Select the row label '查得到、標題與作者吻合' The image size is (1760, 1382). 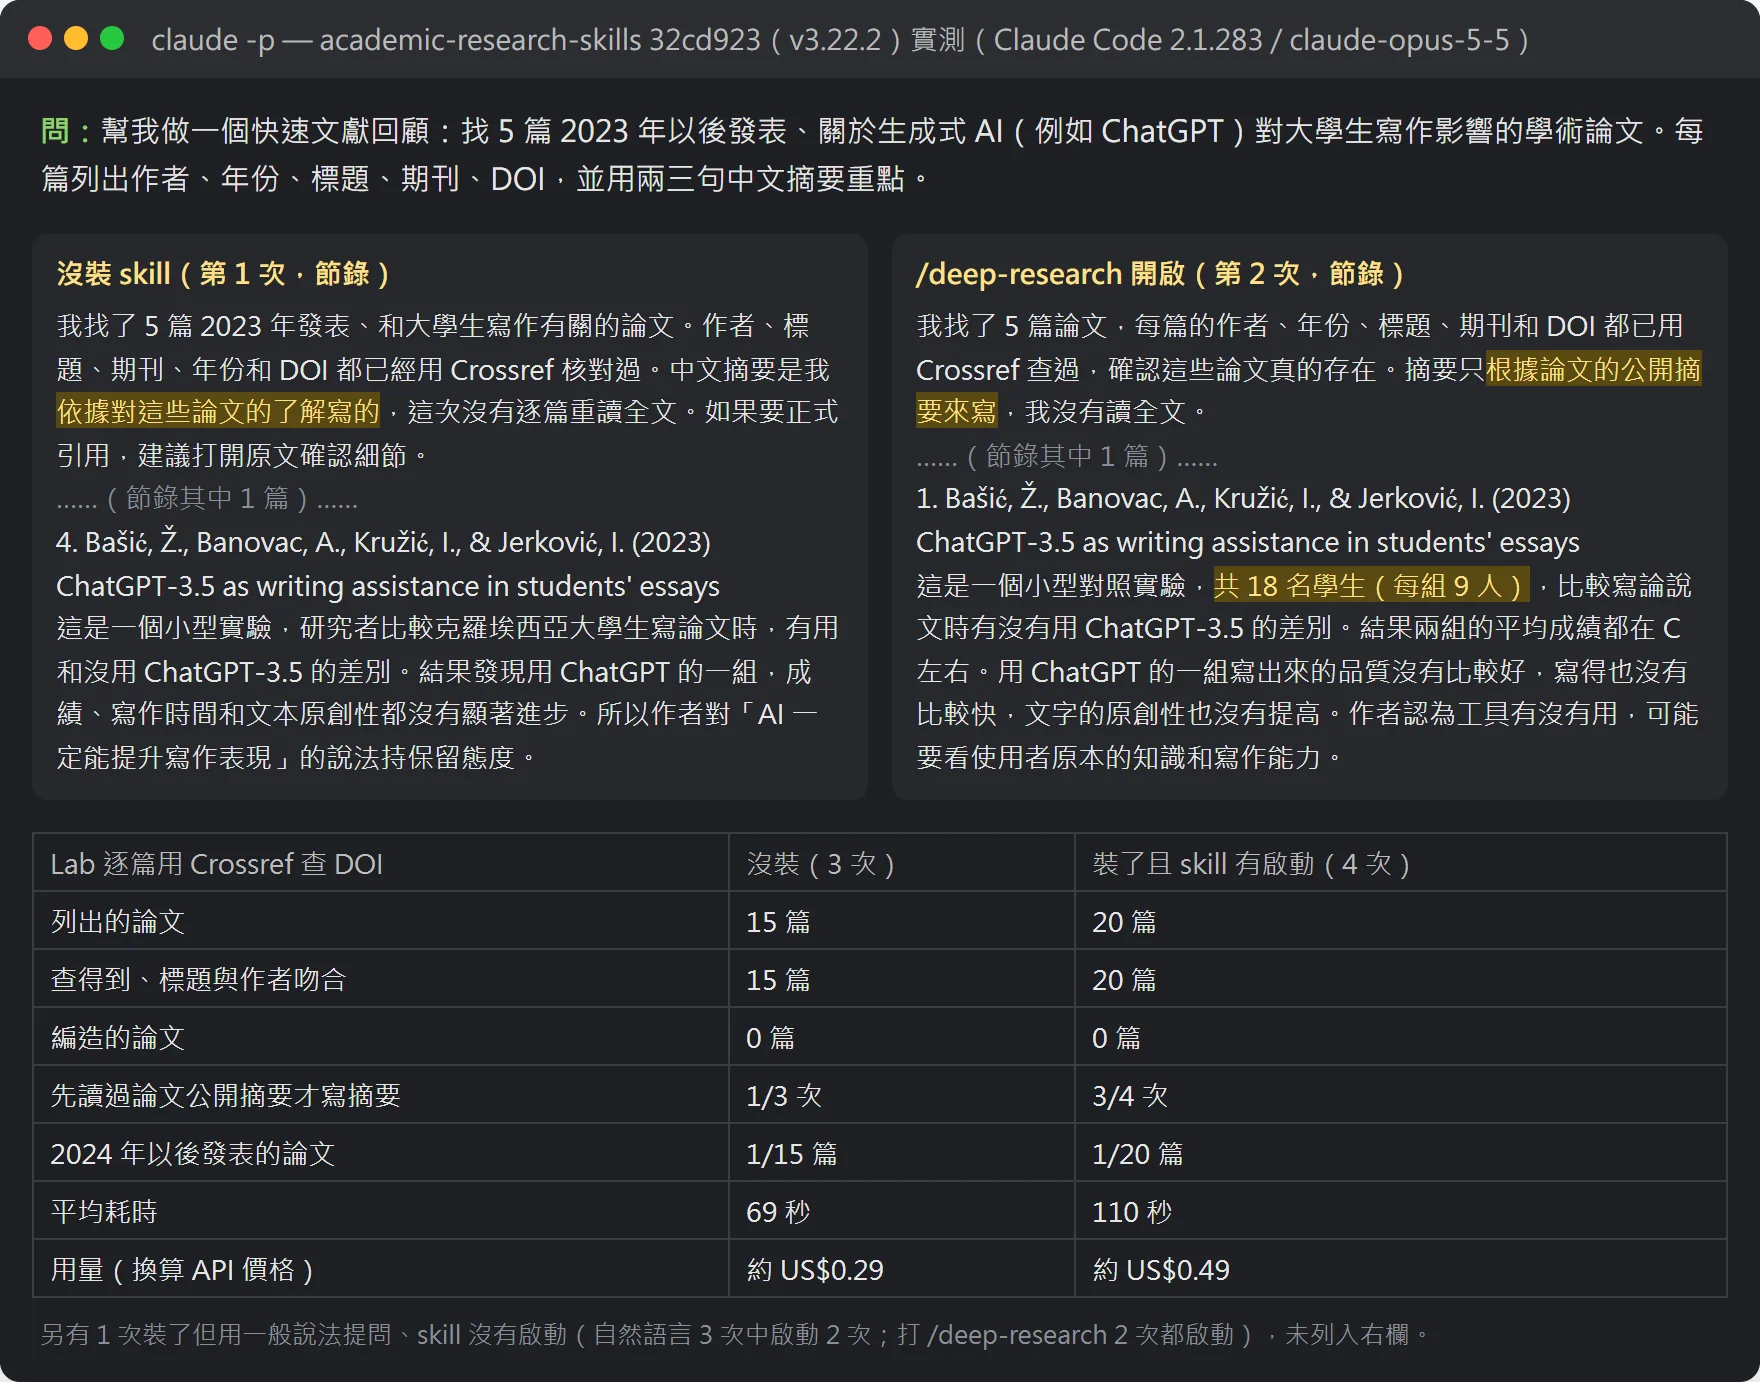click(198, 980)
